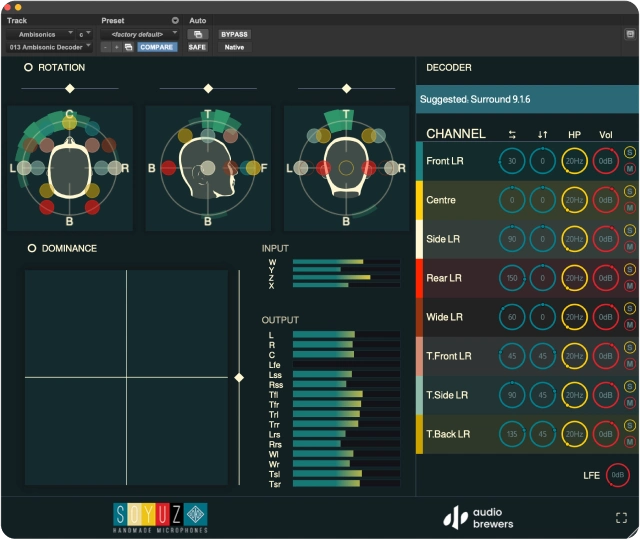Screen dimensions: 640x539
Task: Toggle the Rotation enable circle
Action: pos(29,68)
